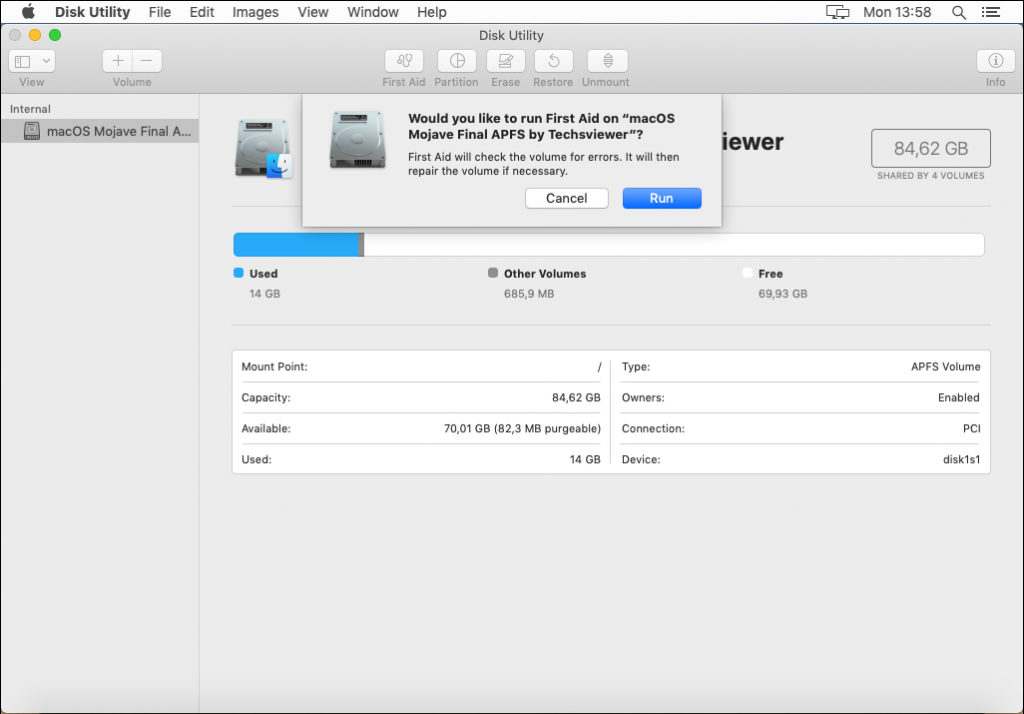Open the Info toolbar button
Viewport: 1024px width, 714px height.
[x=995, y=61]
